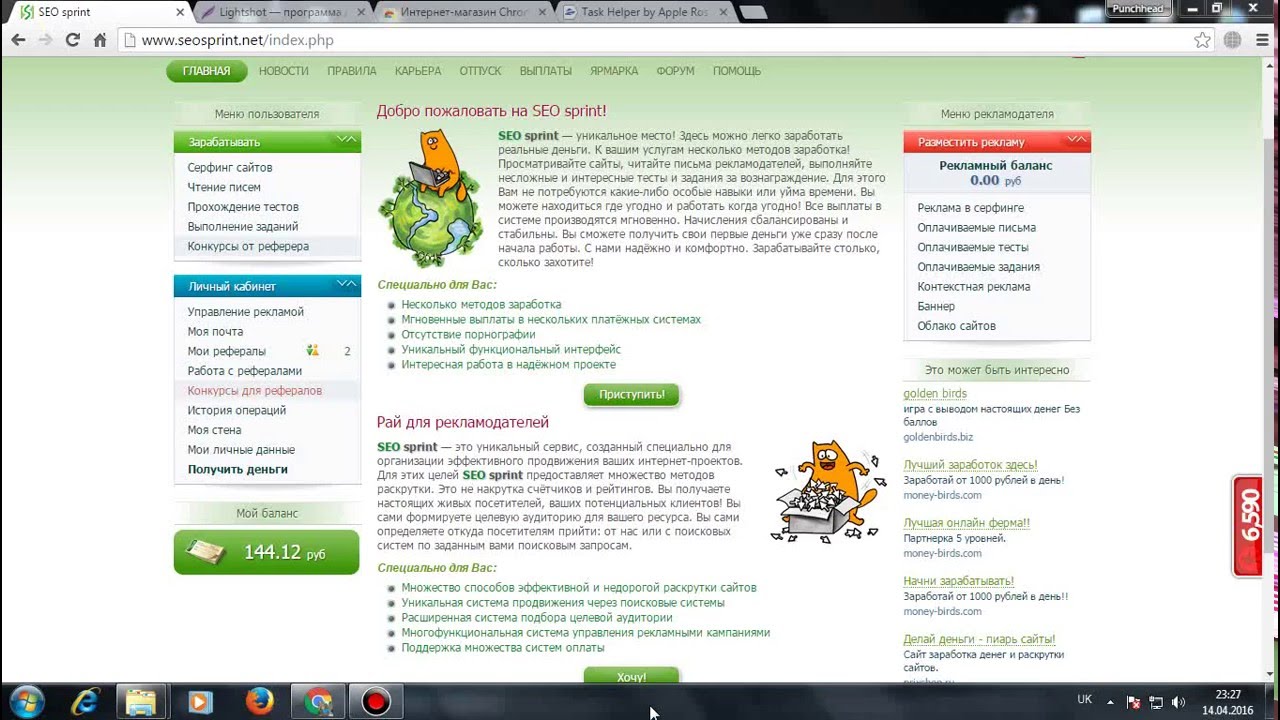Click the Приступить! button
1280x720 pixels.
click(x=631, y=394)
